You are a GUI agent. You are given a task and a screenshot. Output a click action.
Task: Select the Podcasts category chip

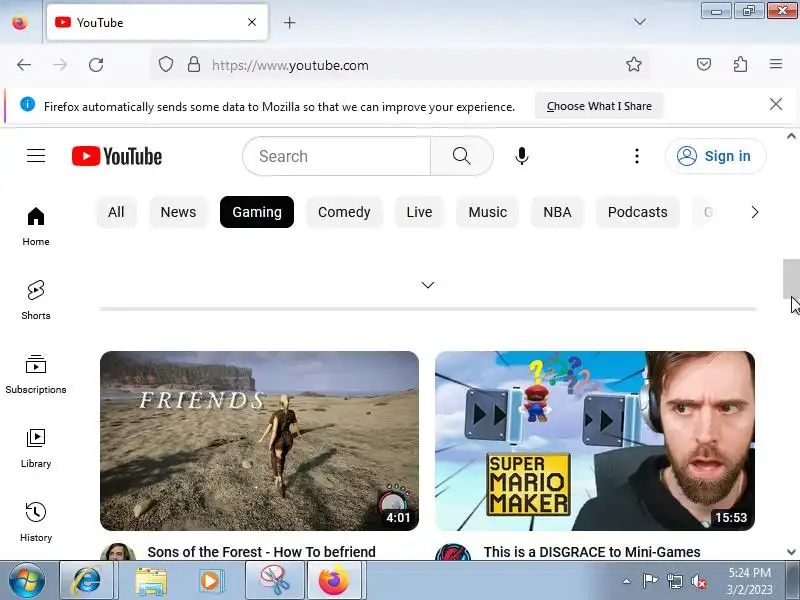[x=637, y=212]
